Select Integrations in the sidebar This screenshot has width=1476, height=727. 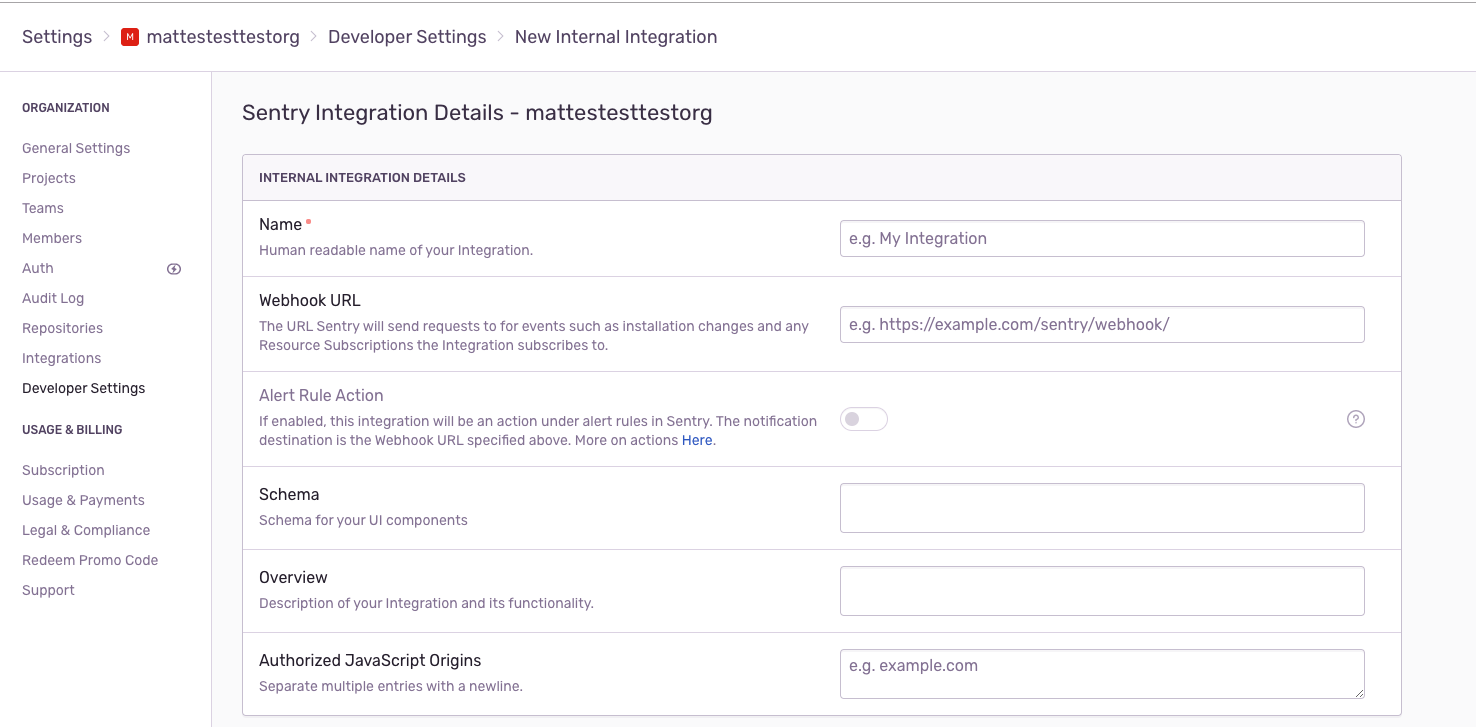click(x=61, y=357)
